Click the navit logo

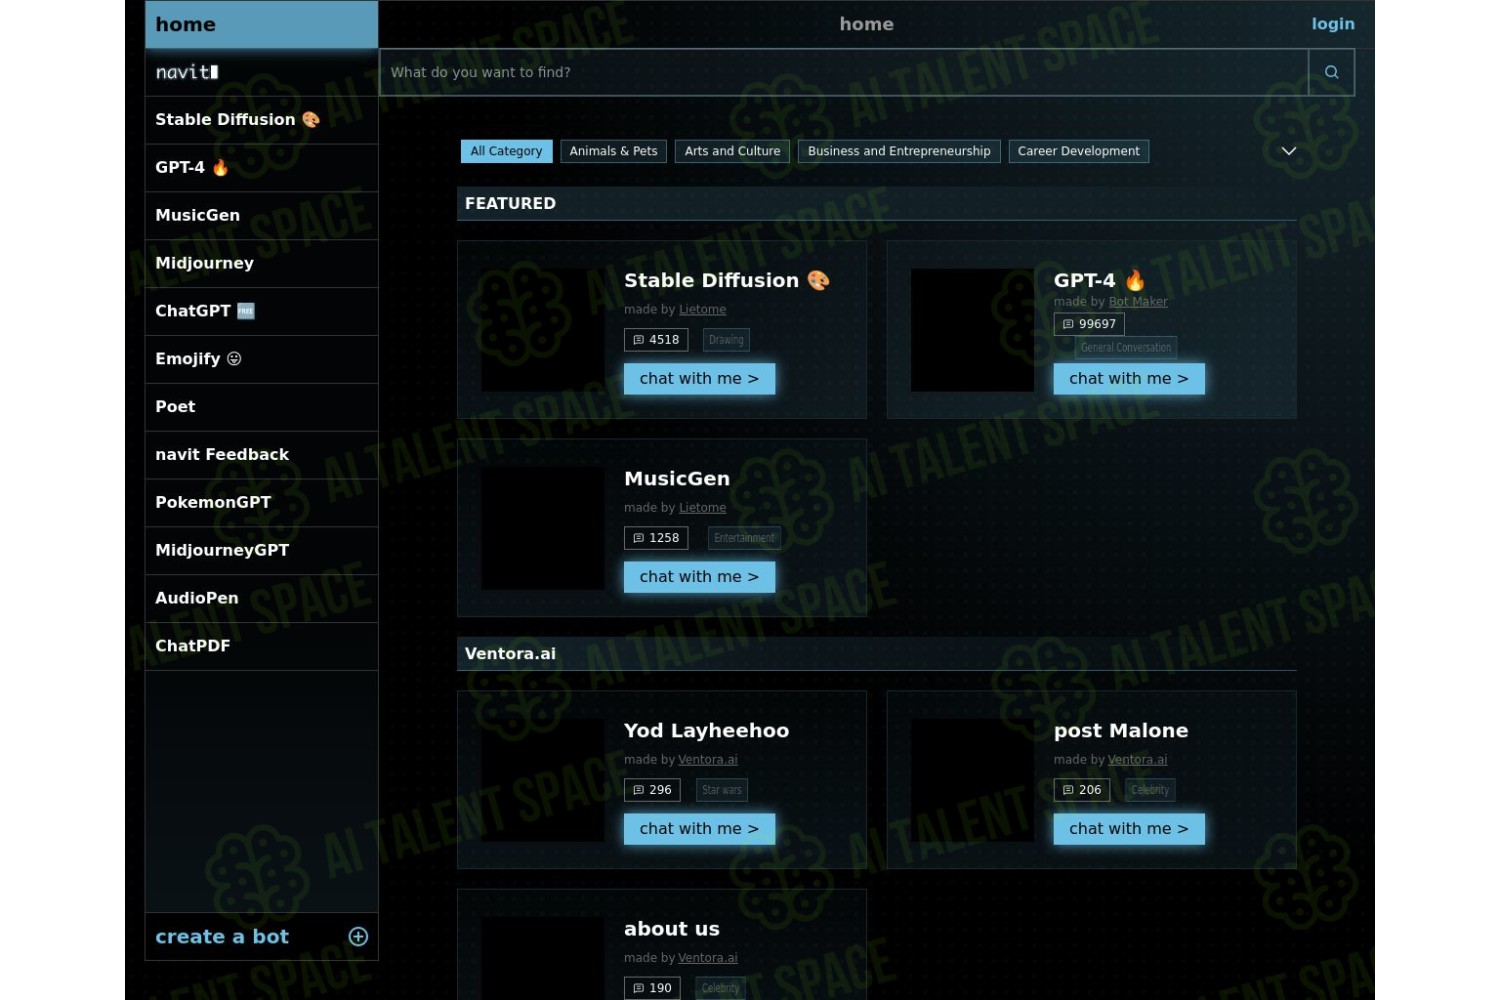tap(187, 72)
